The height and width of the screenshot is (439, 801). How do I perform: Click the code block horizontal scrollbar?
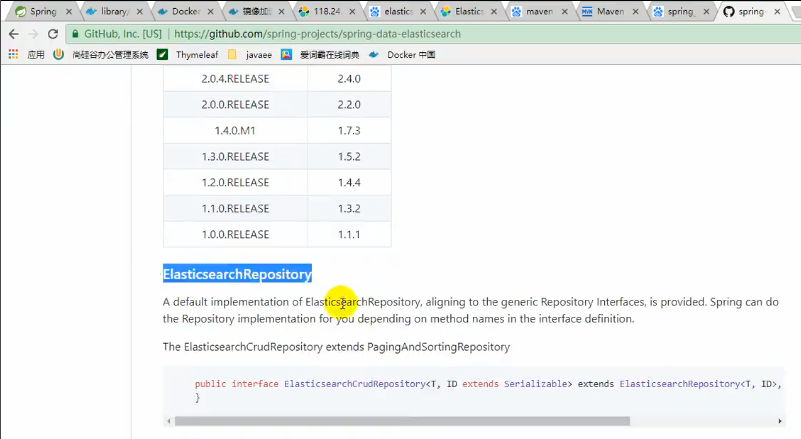point(402,421)
